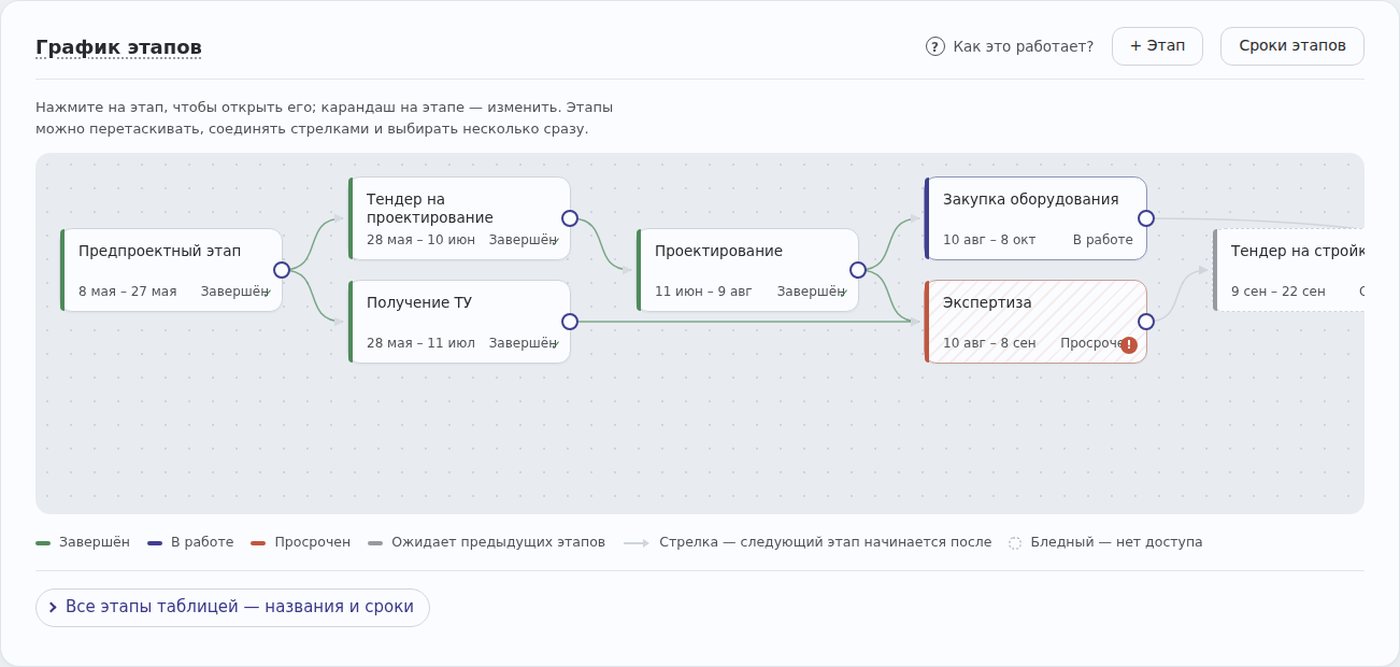Click the chevron beside Все этапы таблицей
This screenshot has height=667, width=1400.
[53, 608]
